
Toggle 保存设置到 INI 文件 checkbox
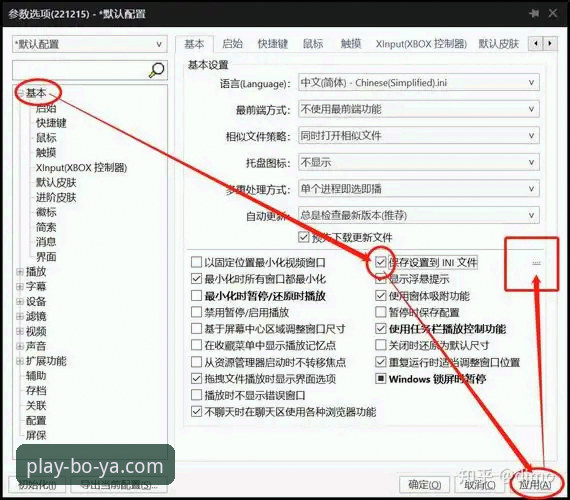click(x=381, y=262)
